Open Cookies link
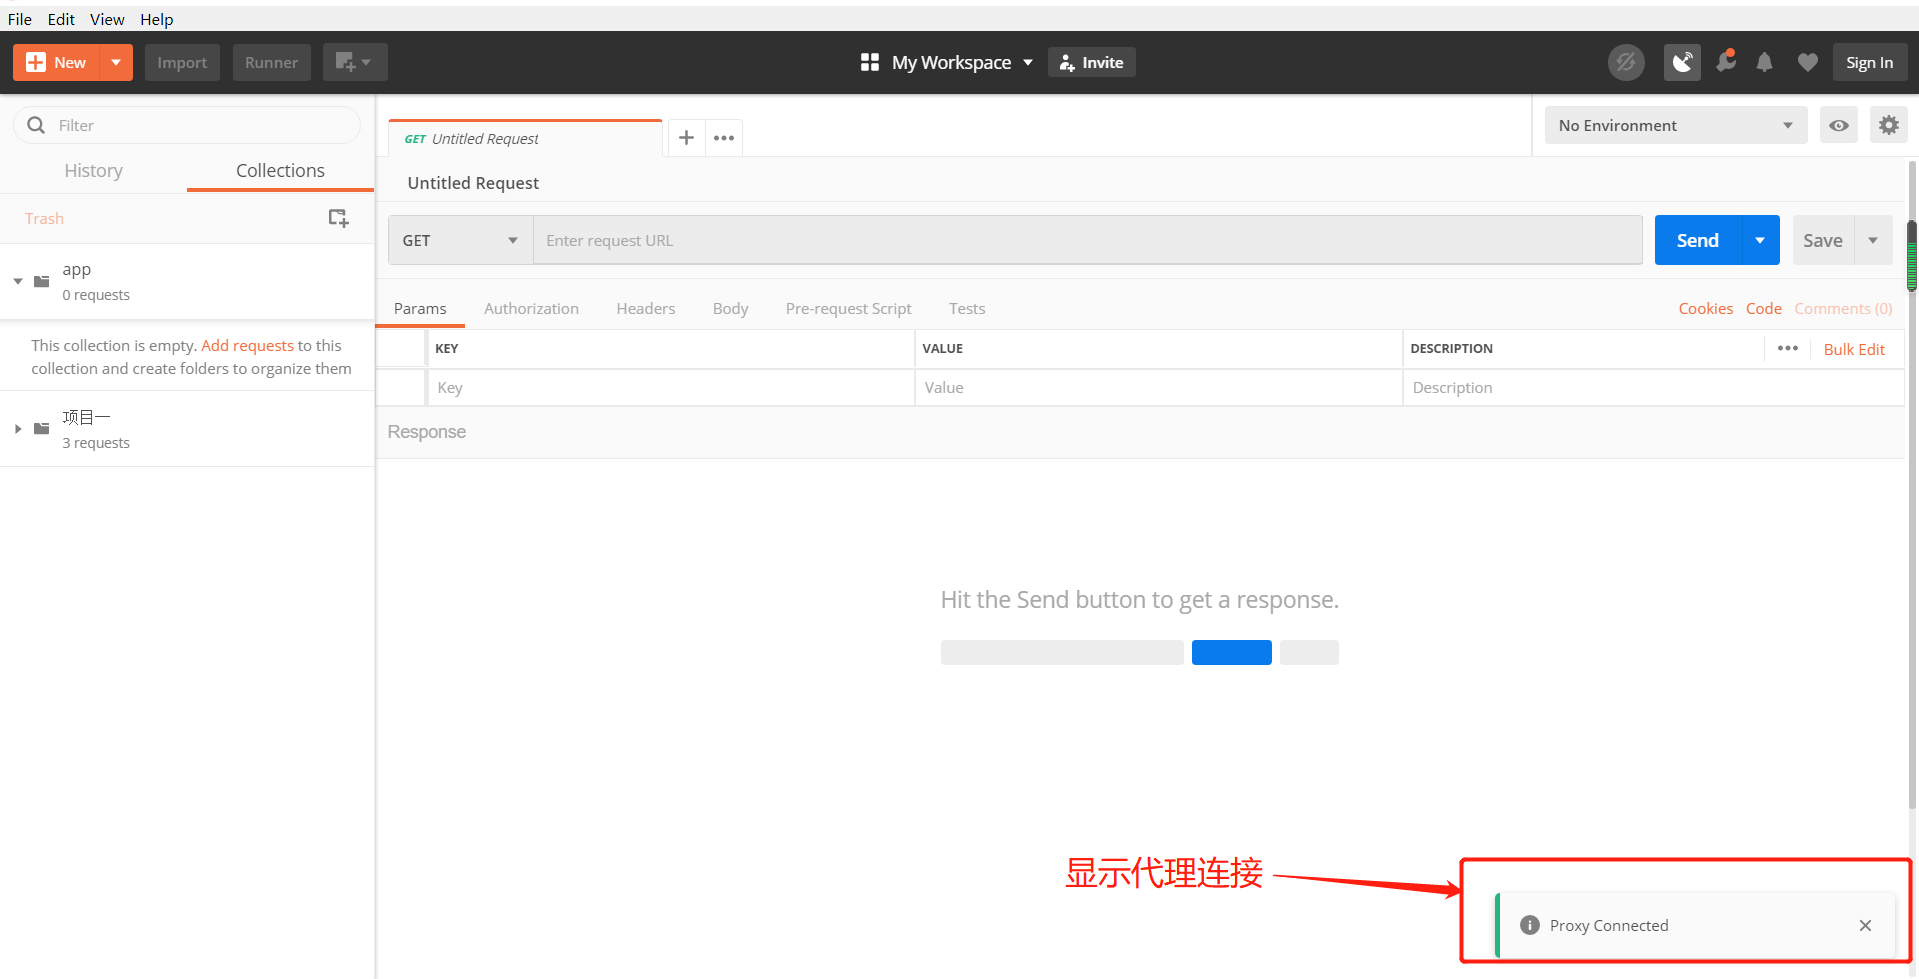1919x979 pixels. pyautogui.click(x=1705, y=309)
